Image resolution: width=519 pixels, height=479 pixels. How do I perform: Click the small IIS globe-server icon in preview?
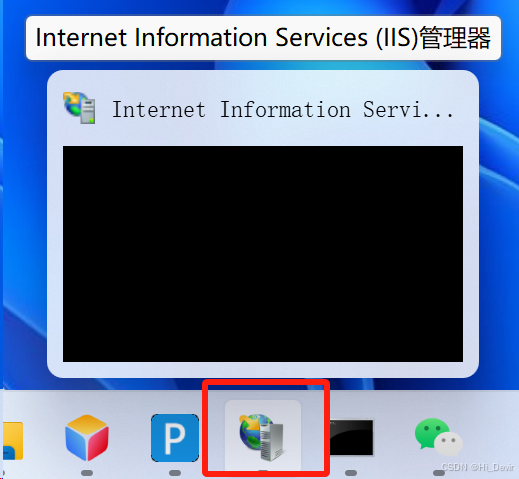(79, 108)
